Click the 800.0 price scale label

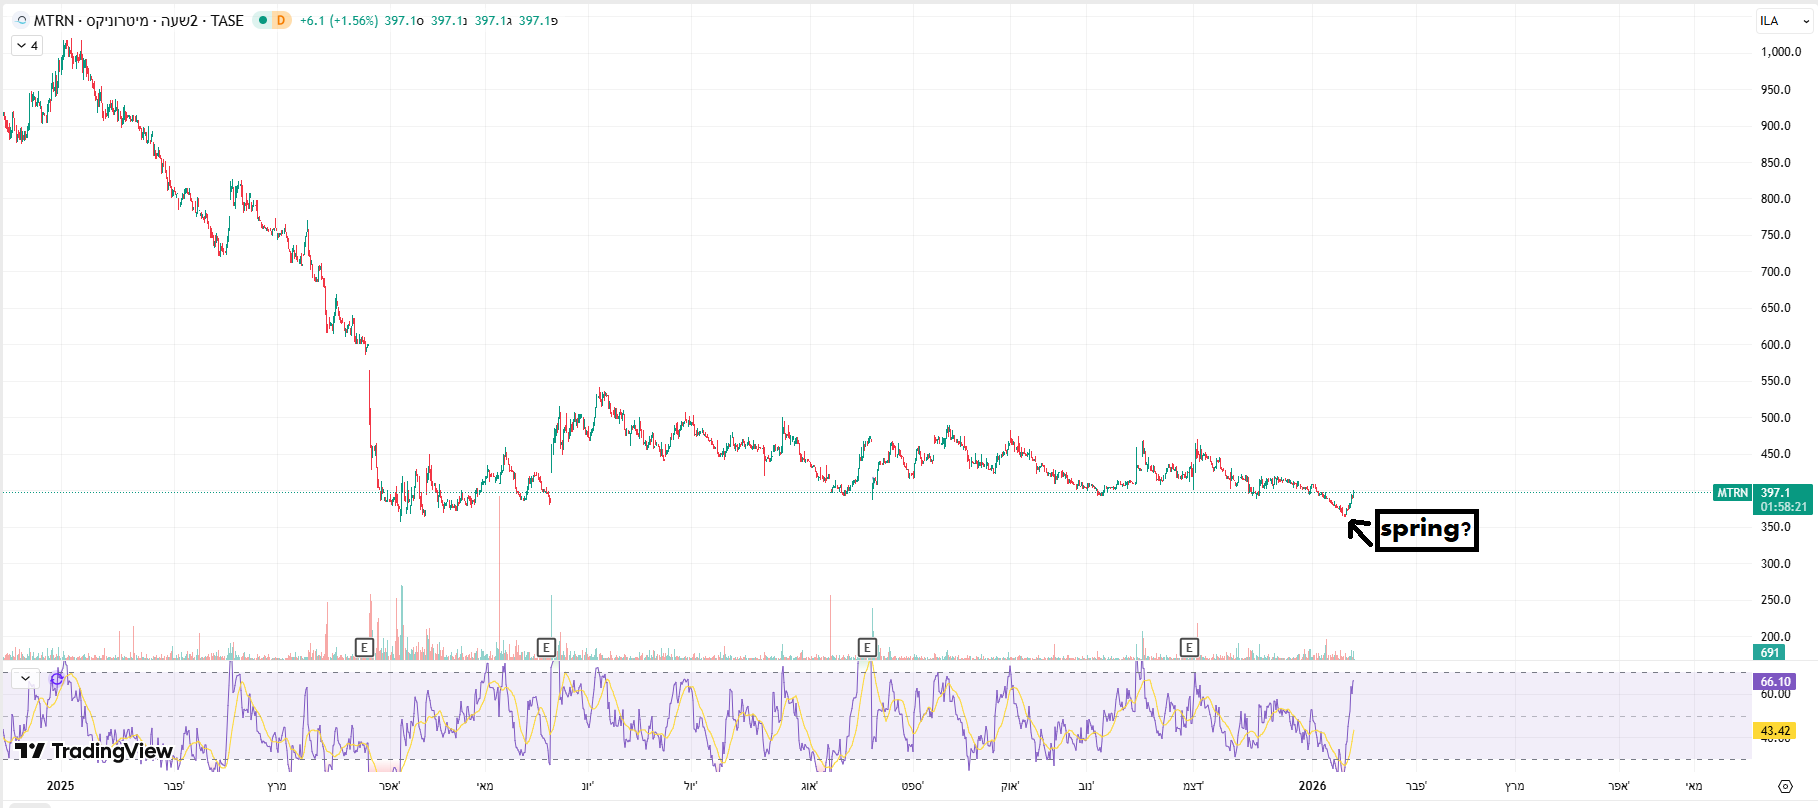tap(1776, 199)
